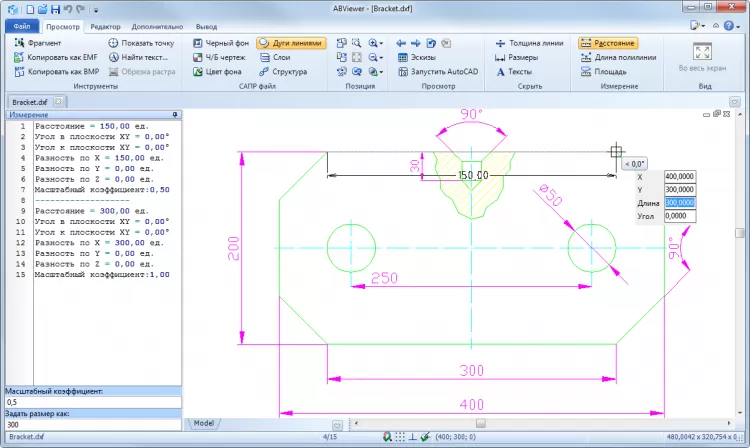Click the Y coordinate field
This screenshot has height=448, width=750.
click(680, 190)
